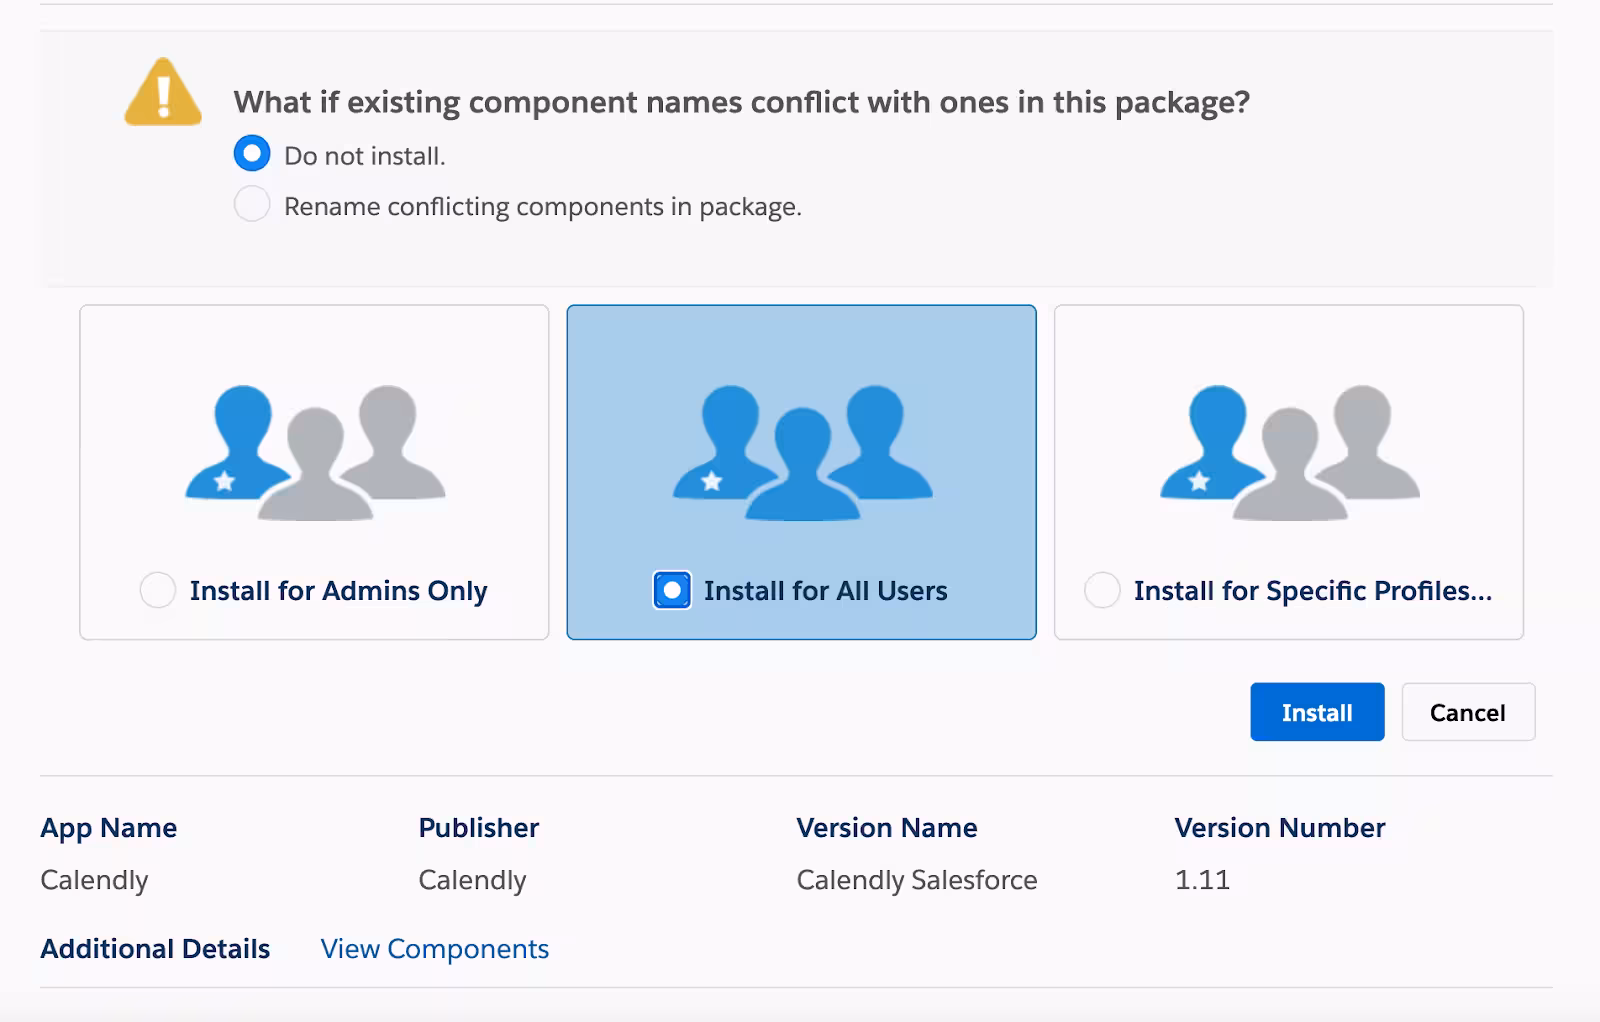Choose the Rename conflicting components radio button
This screenshot has width=1600, height=1022.
[252, 205]
